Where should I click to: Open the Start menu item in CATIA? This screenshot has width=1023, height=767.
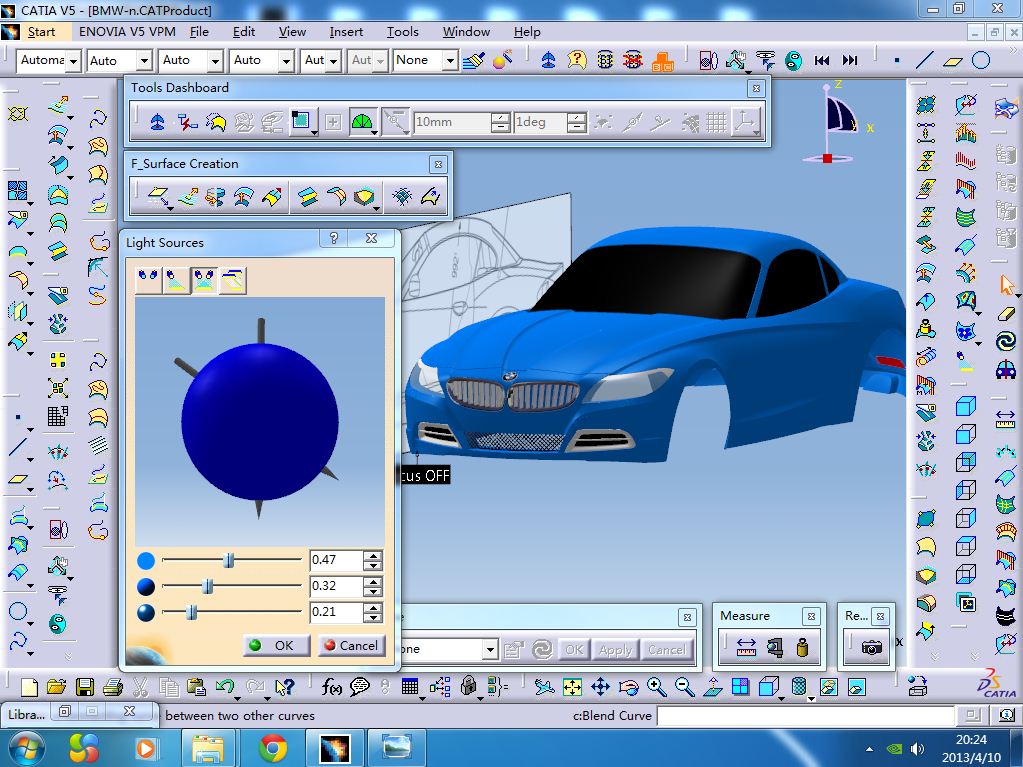tap(41, 31)
